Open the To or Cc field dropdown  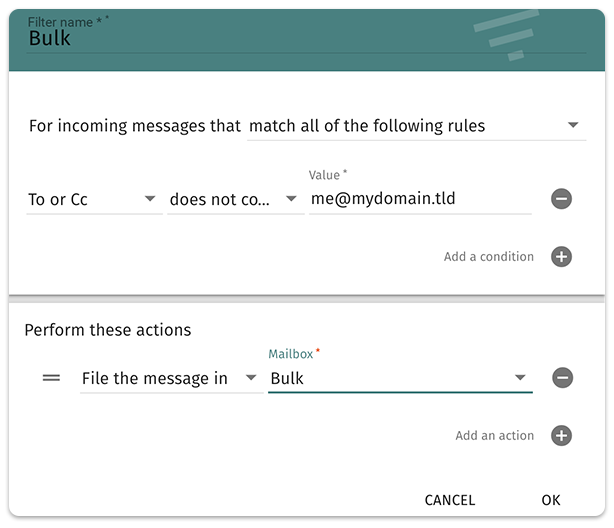point(150,199)
